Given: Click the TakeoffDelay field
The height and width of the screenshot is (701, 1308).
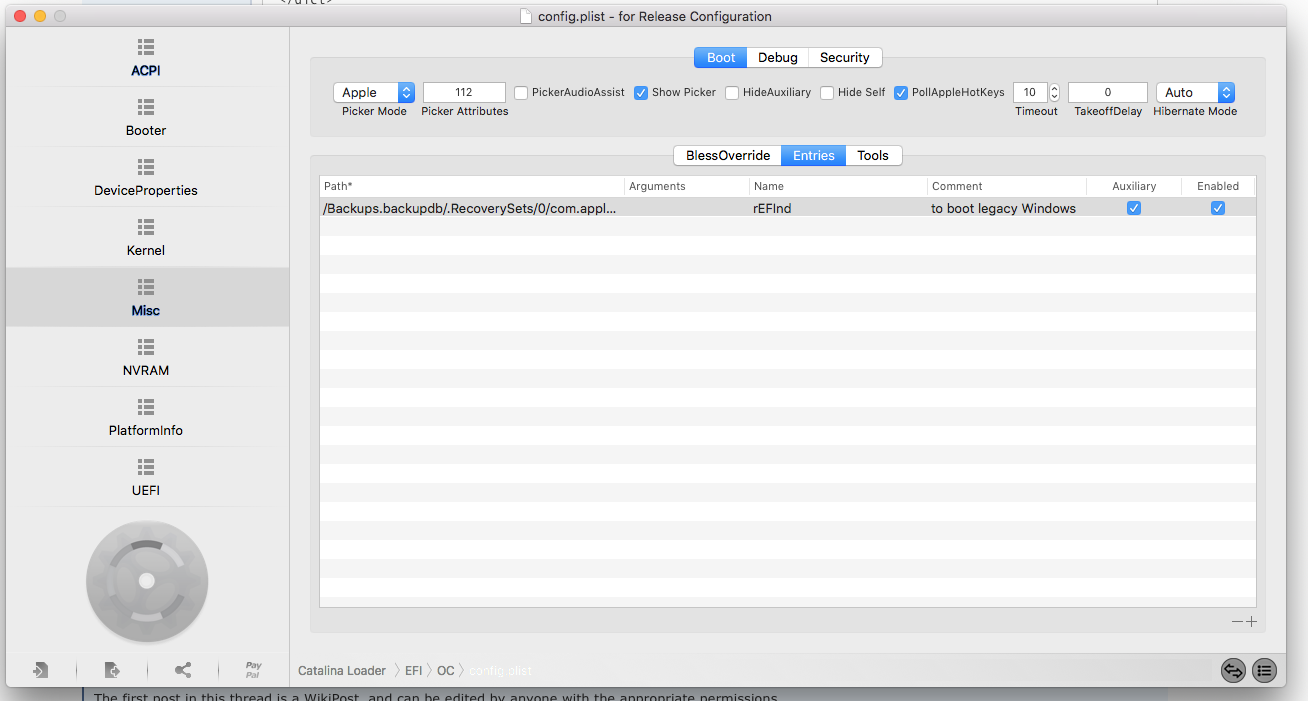Looking at the screenshot, I should pos(1108,92).
